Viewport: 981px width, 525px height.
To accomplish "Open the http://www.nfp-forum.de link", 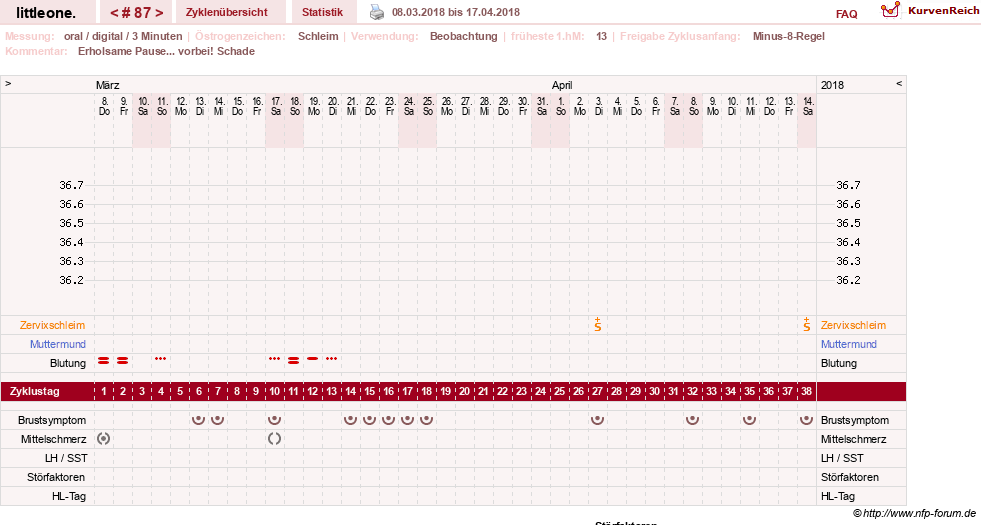I will coord(920,513).
